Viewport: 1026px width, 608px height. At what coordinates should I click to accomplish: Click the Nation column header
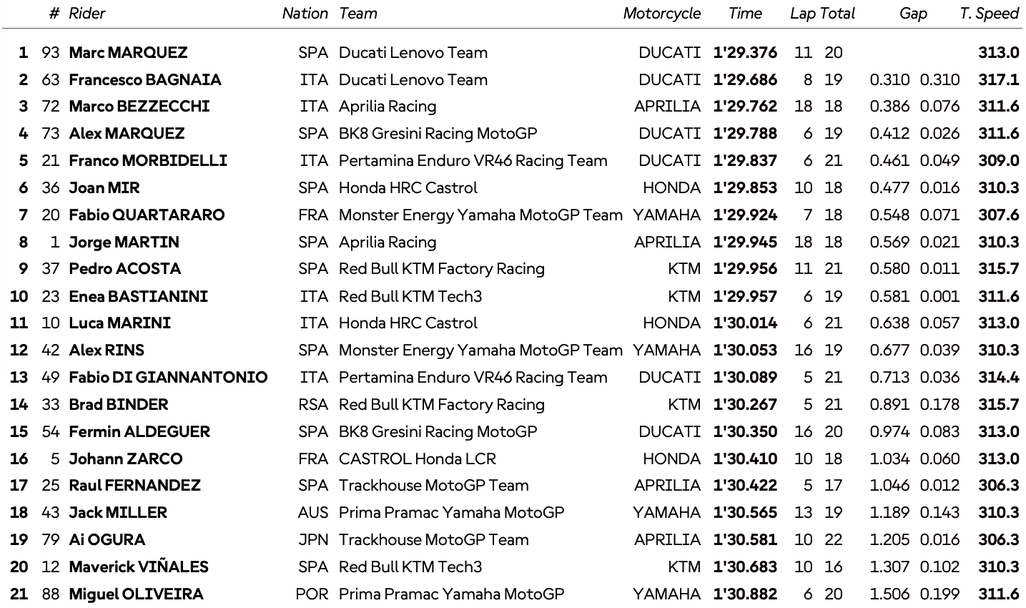[x=304, y=14]
